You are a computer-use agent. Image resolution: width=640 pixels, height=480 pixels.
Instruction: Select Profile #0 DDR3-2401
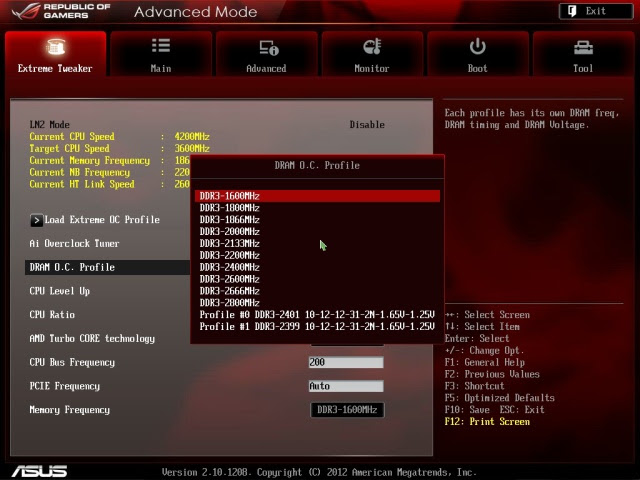(x=317, y=314)
